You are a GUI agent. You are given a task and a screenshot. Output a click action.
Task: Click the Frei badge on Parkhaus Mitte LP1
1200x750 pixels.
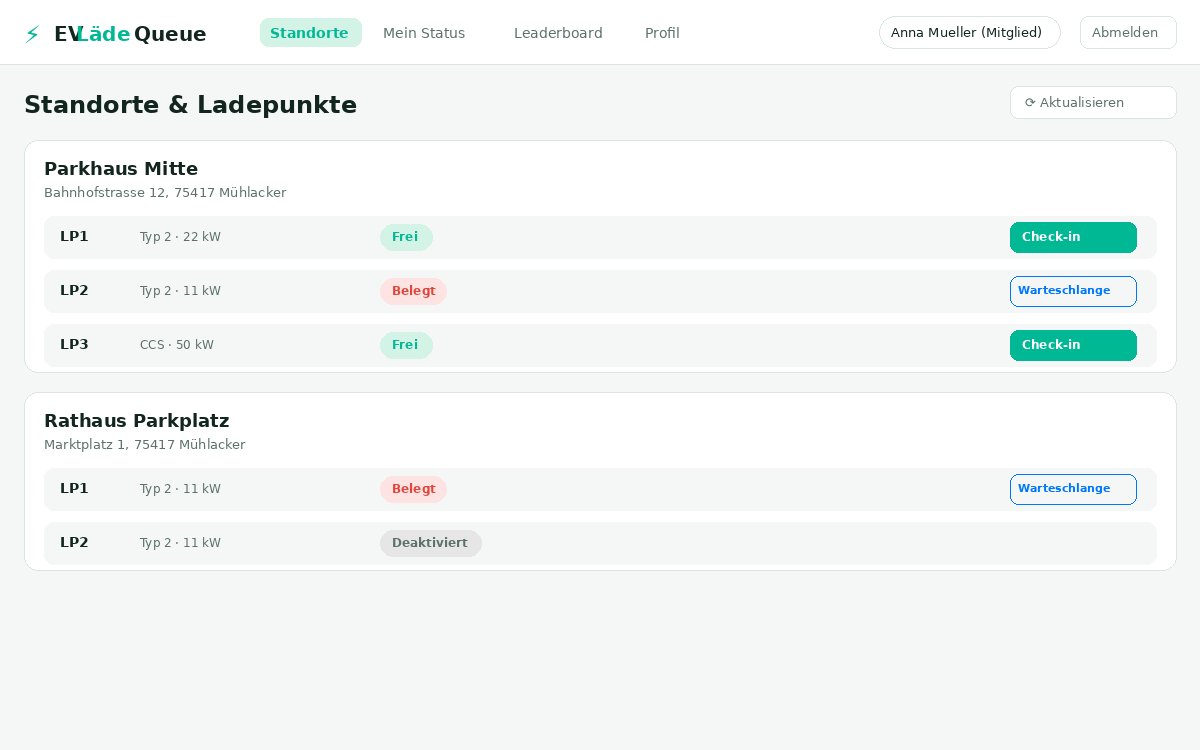(406, 237)
